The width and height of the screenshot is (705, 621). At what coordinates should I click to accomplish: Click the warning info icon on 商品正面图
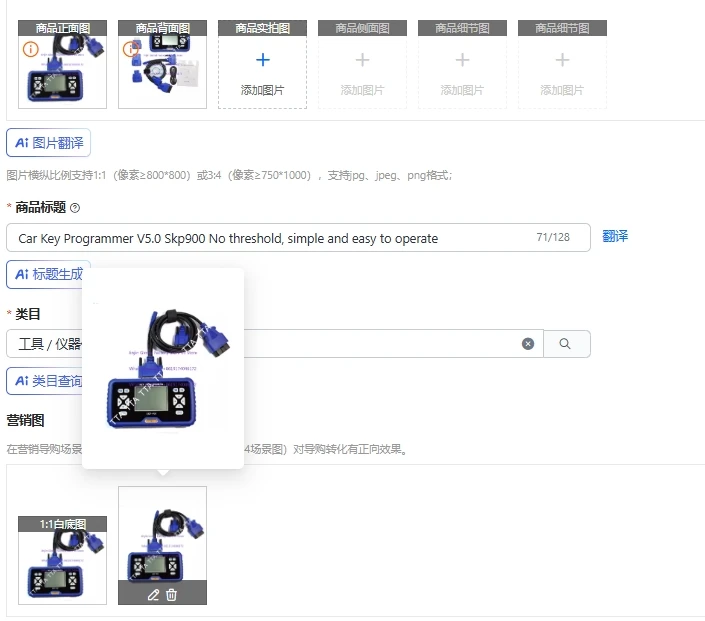pos(31,49)
